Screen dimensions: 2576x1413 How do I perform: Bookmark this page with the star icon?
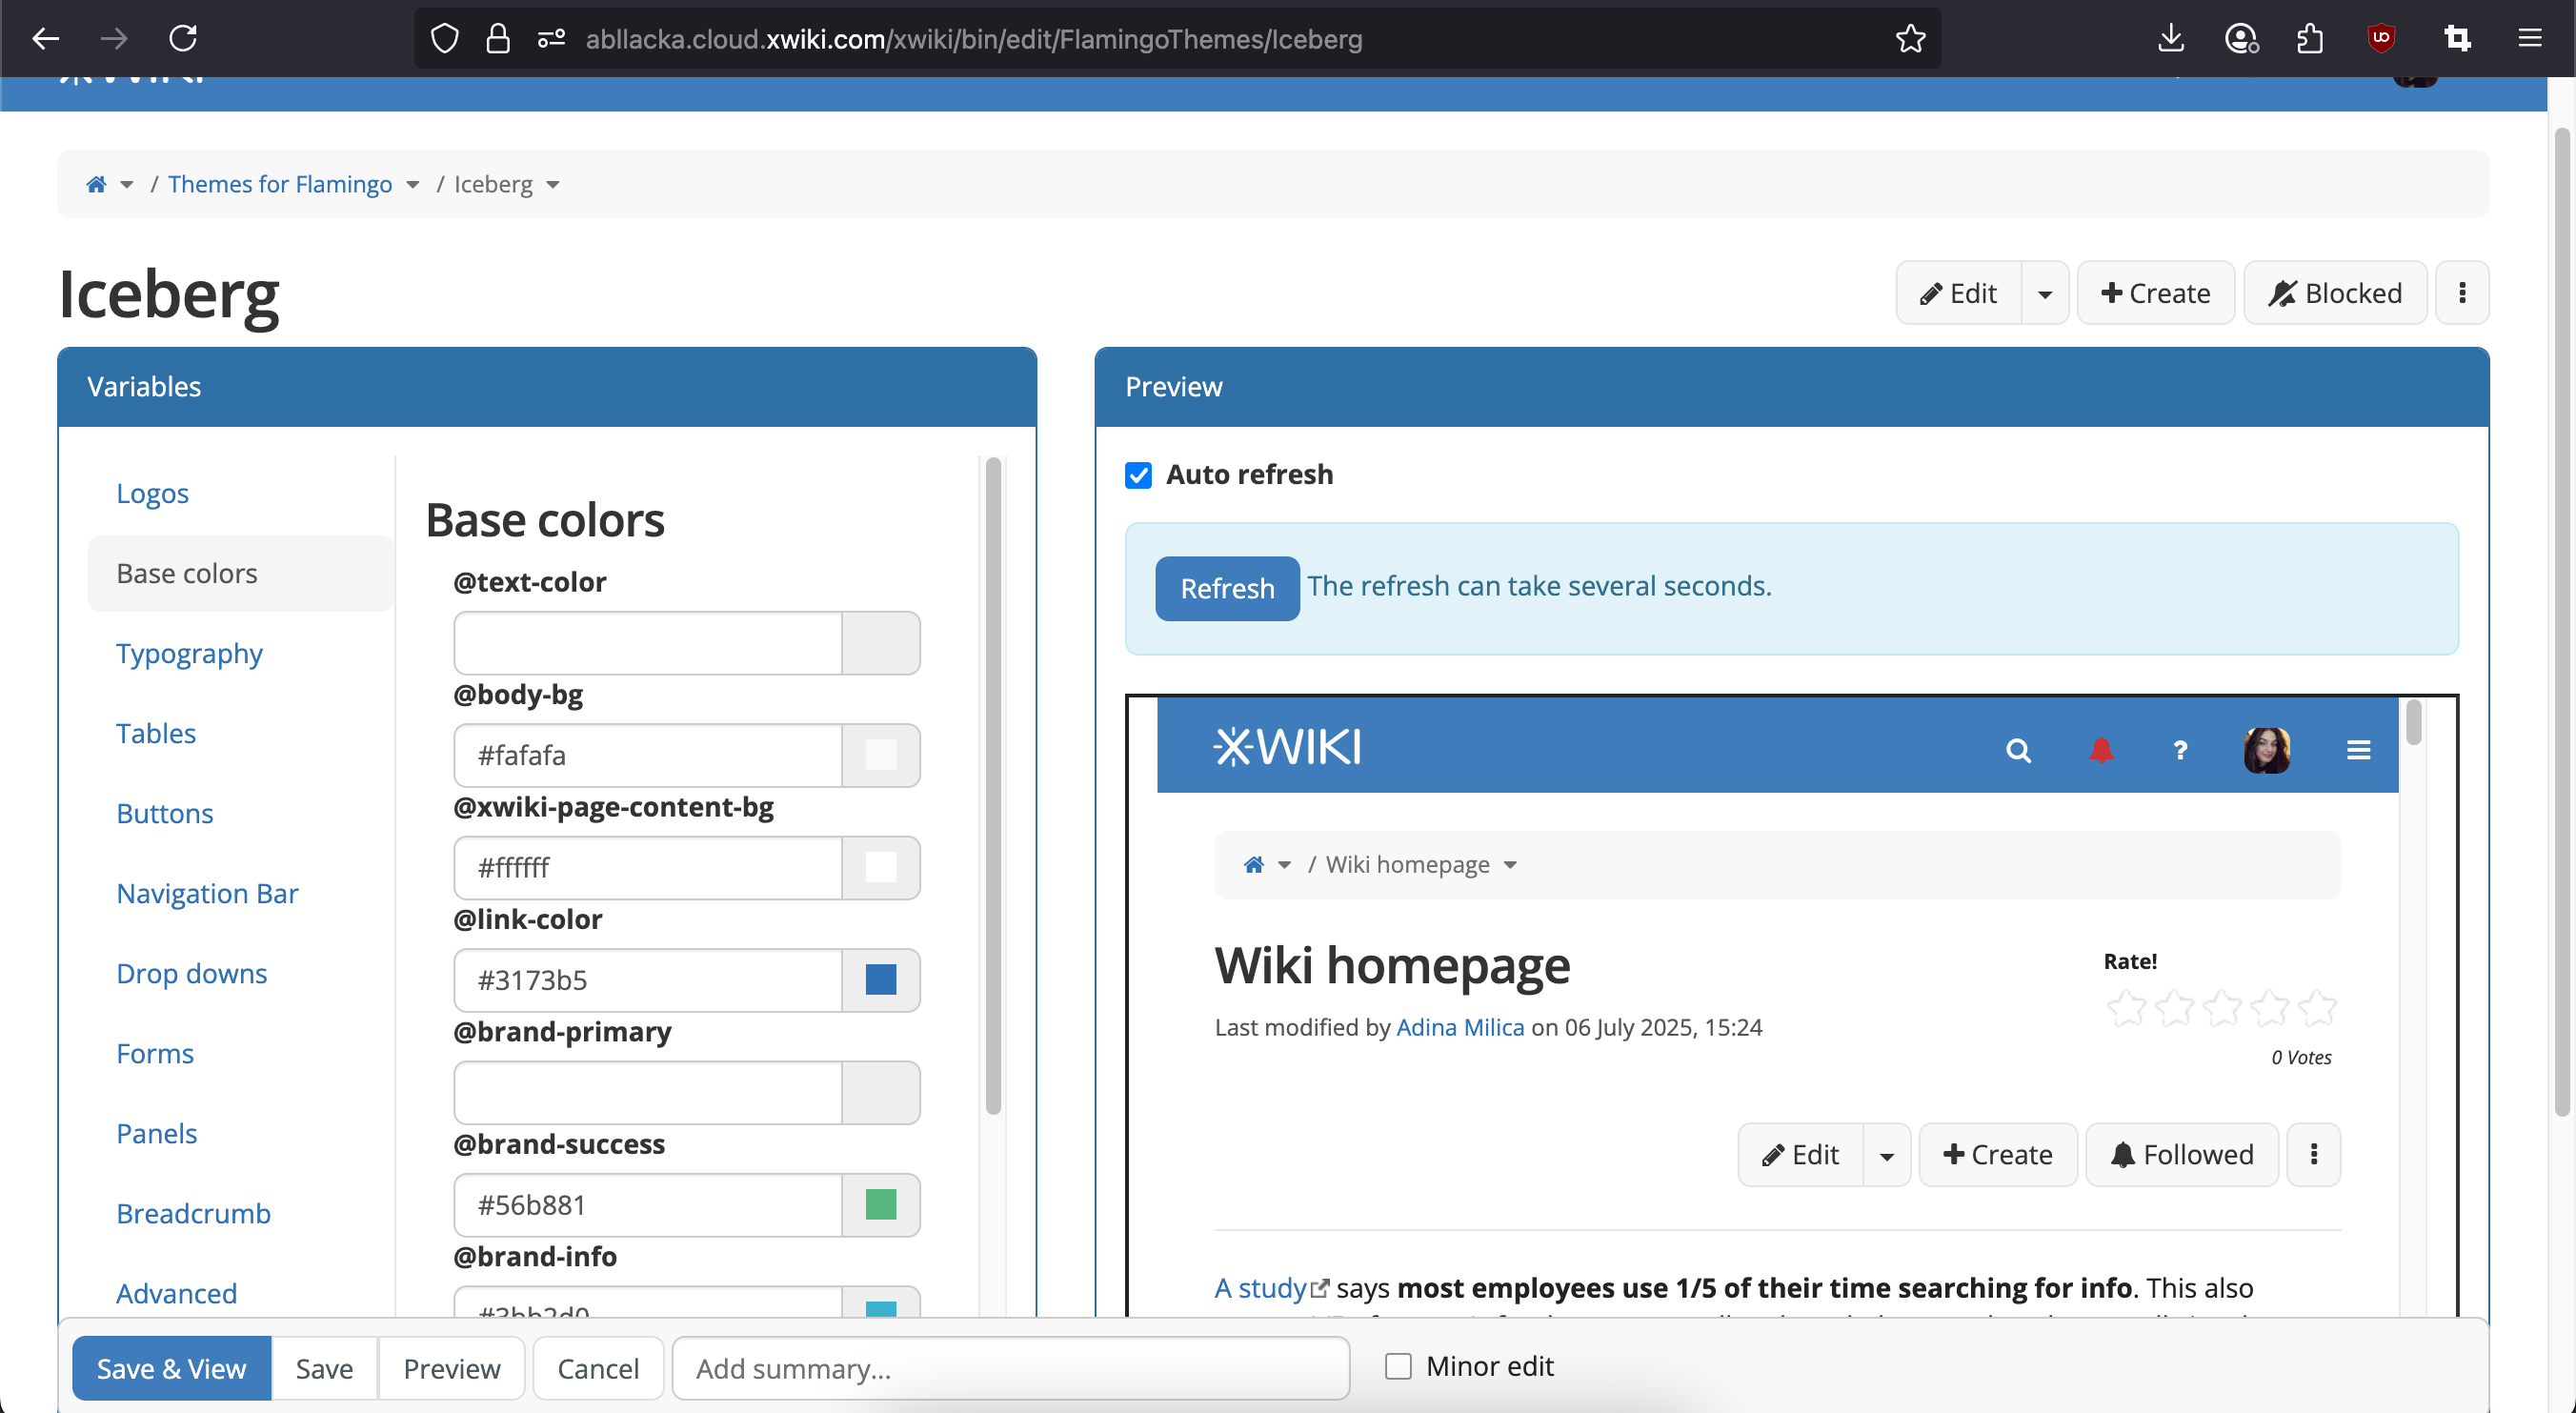tap(1910, 39)
